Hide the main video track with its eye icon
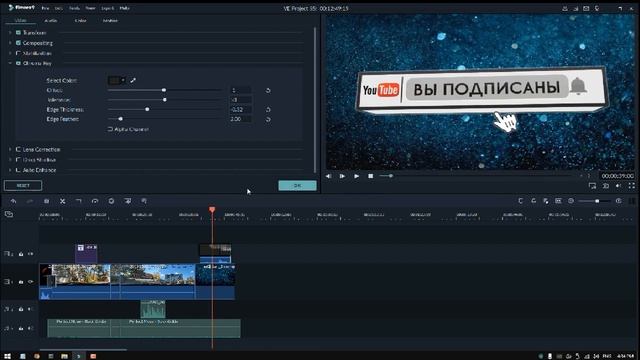This screenshot has width=640, height=360. (31, 282)
